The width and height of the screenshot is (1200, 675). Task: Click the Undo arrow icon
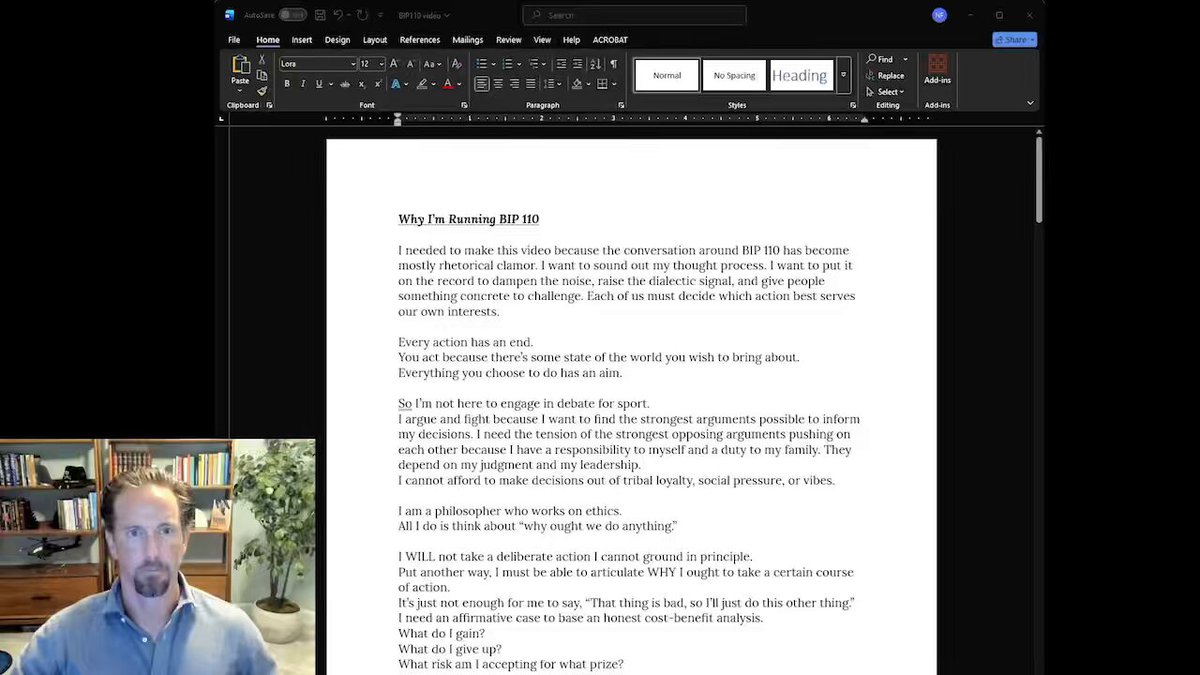[x=339, y=15]
